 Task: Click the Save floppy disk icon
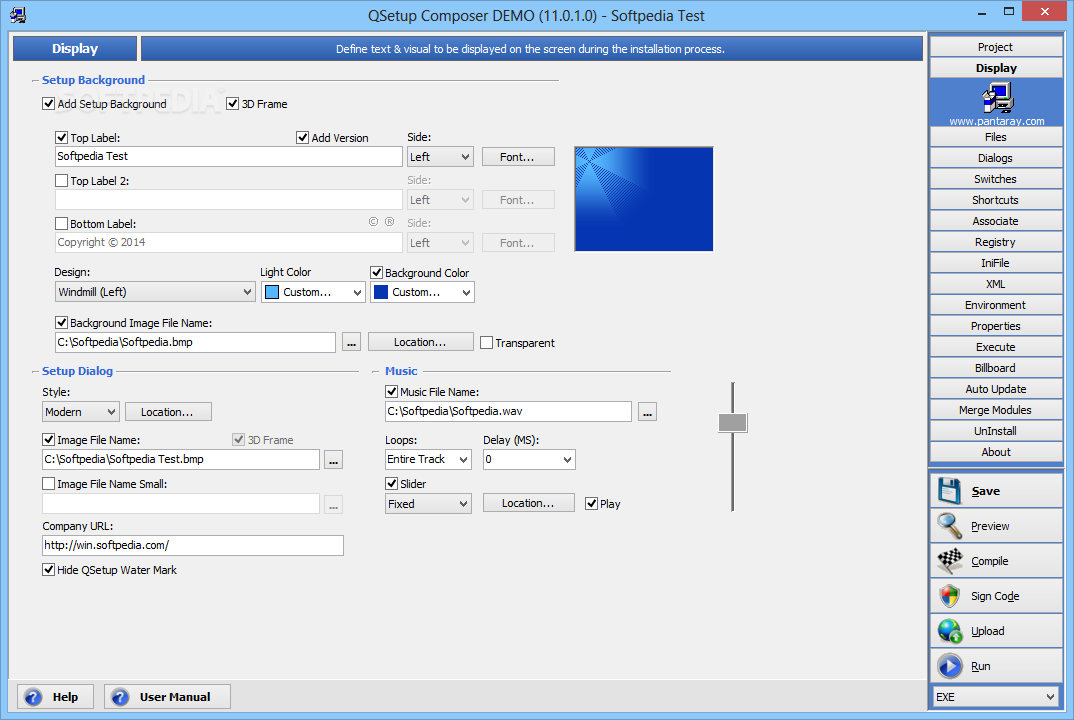tap(949, 491)
